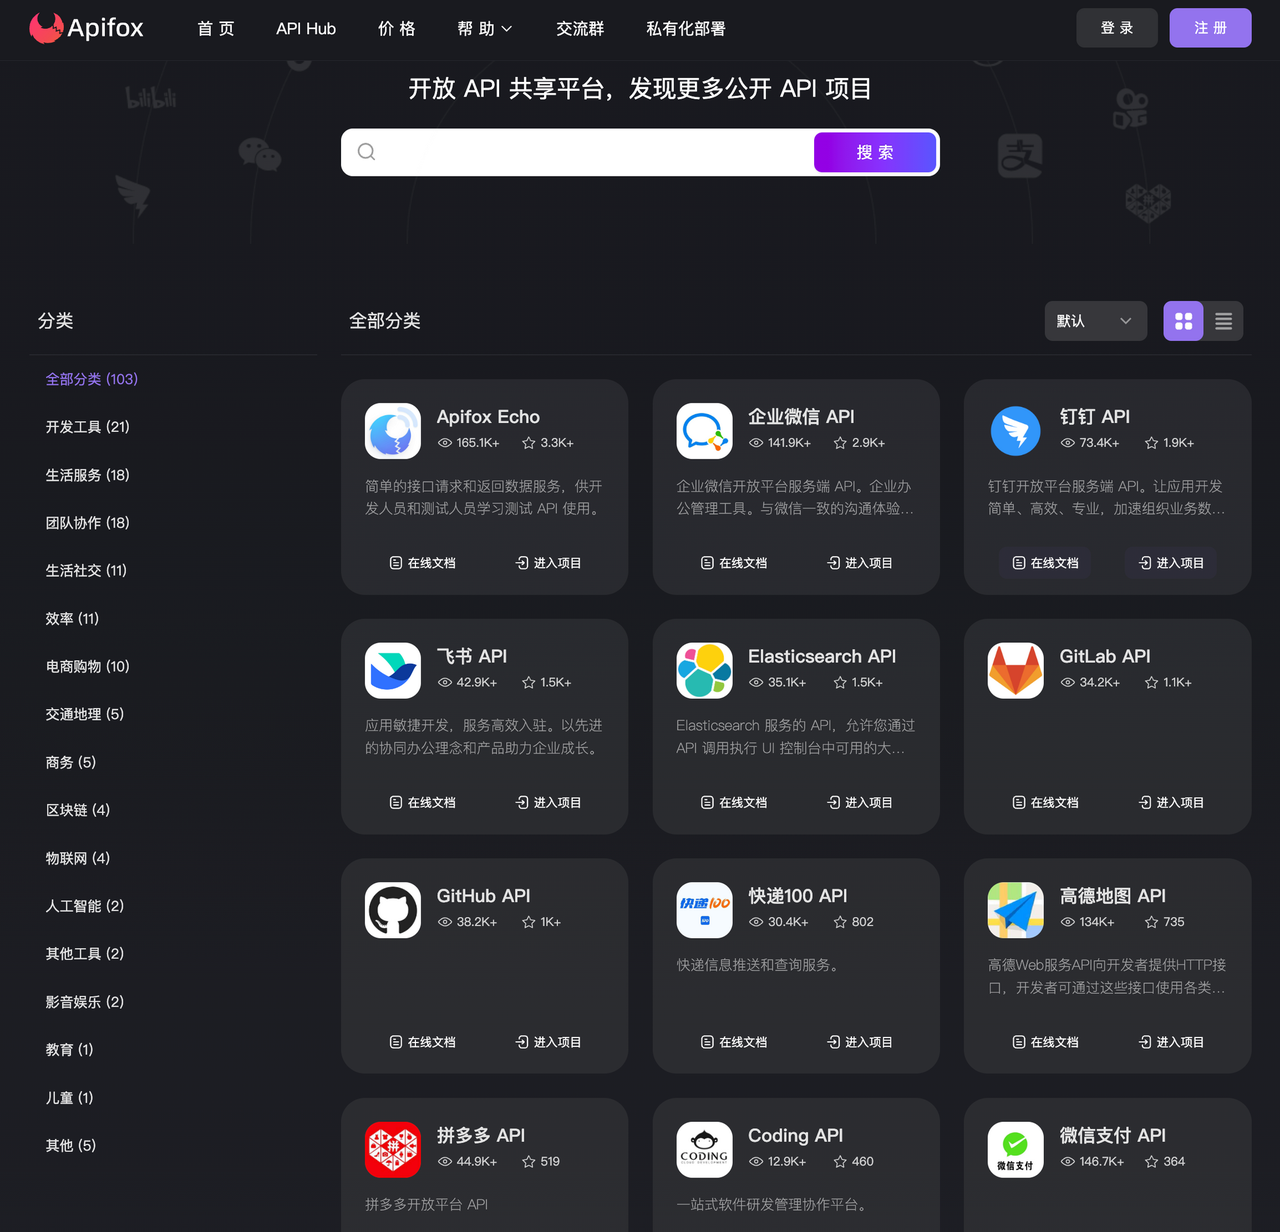Switch to list view layout
The height and width of the screenshot is (1232, 1280).
point(1223,321)
